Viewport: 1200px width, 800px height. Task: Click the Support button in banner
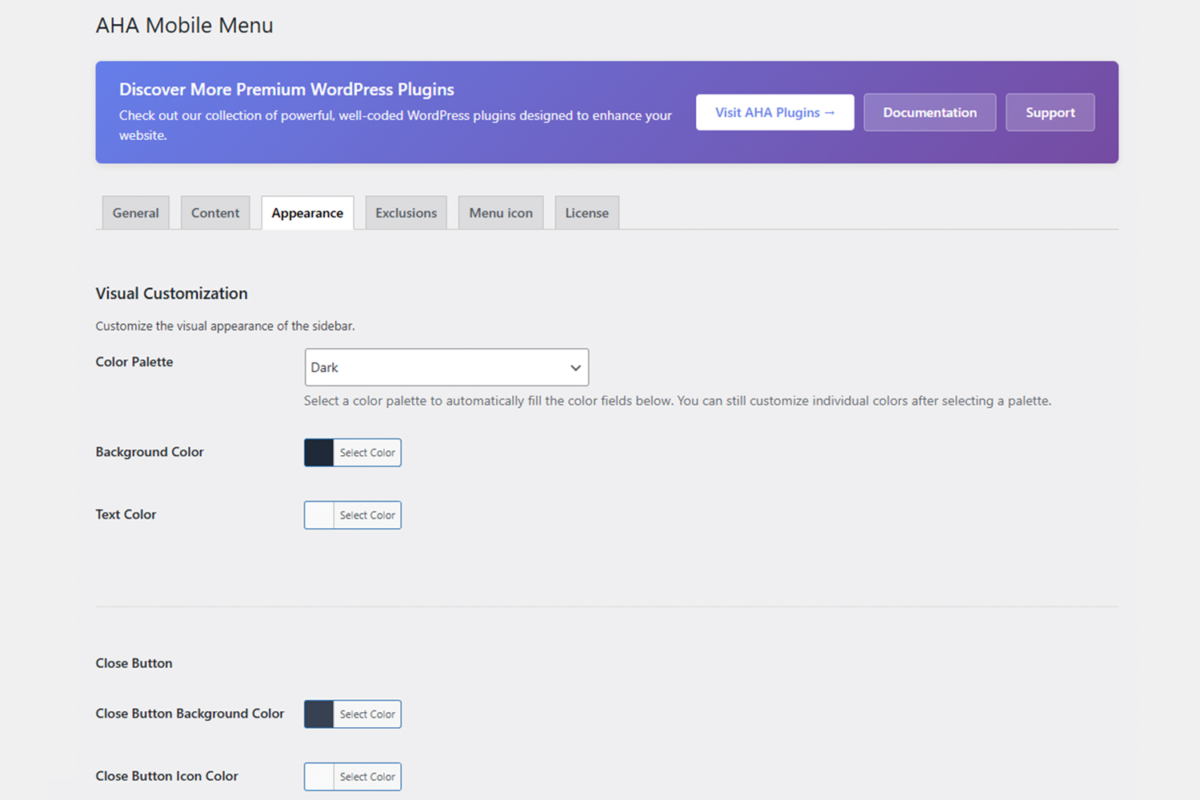point(1050,113)
